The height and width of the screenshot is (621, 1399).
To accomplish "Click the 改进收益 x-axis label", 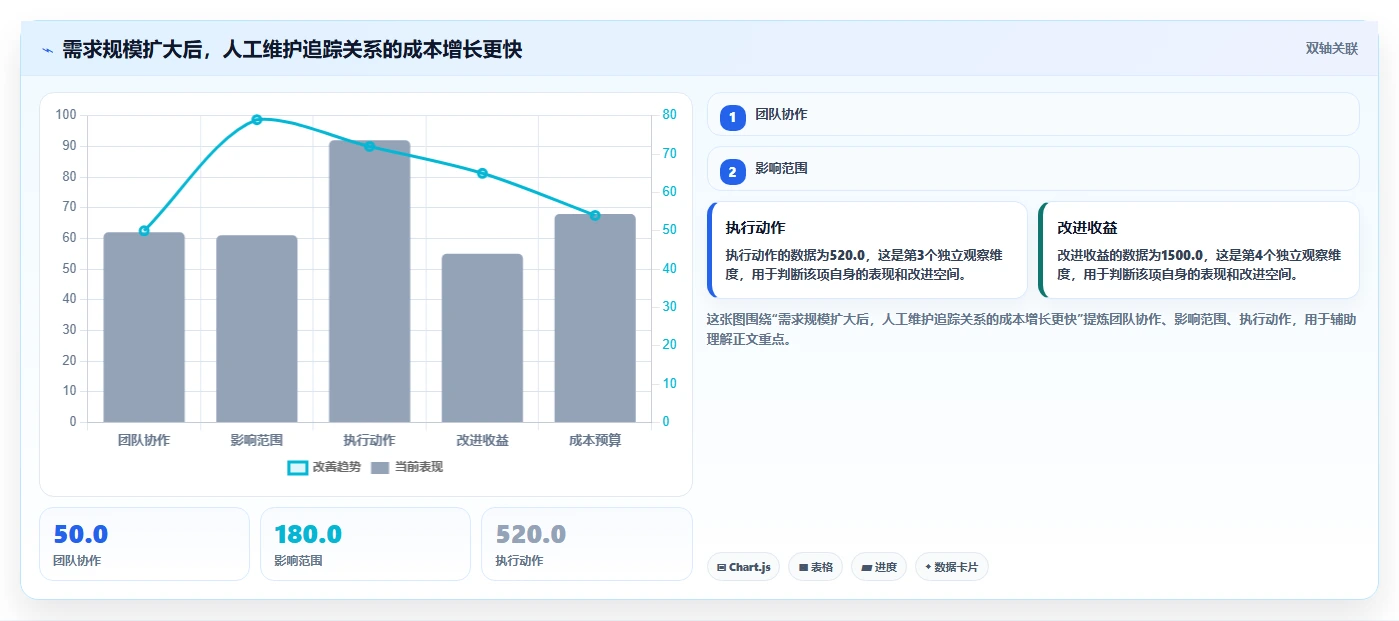I will pos(482,440).
